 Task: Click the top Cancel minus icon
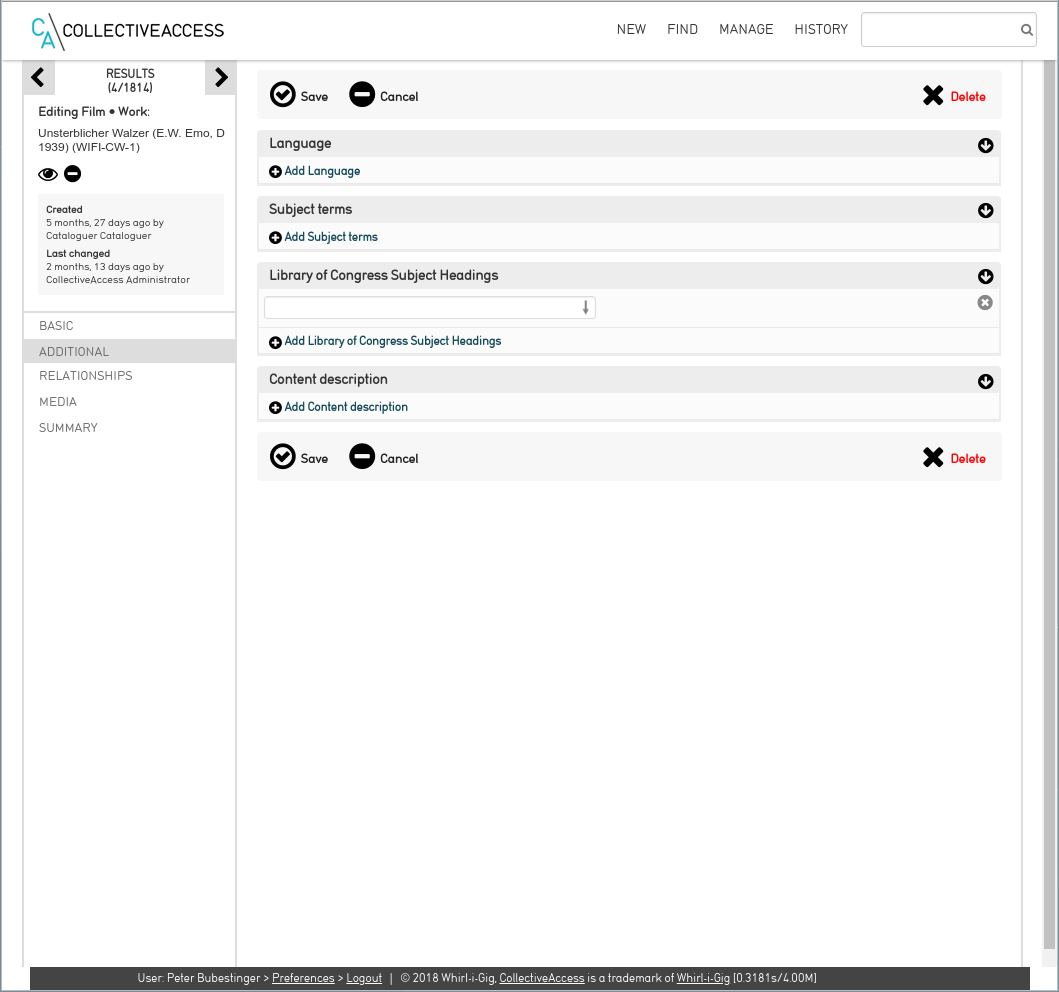point(362,95)
